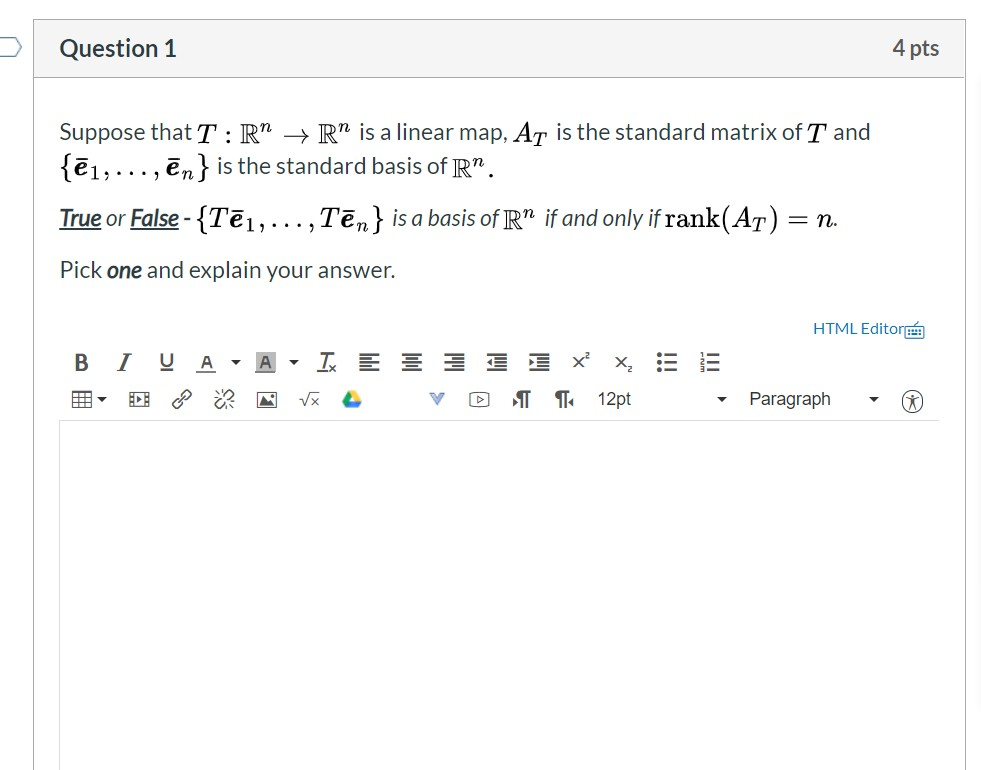Click the underlined word True
The image size is (981, 770).
click(x=80, y=218)
